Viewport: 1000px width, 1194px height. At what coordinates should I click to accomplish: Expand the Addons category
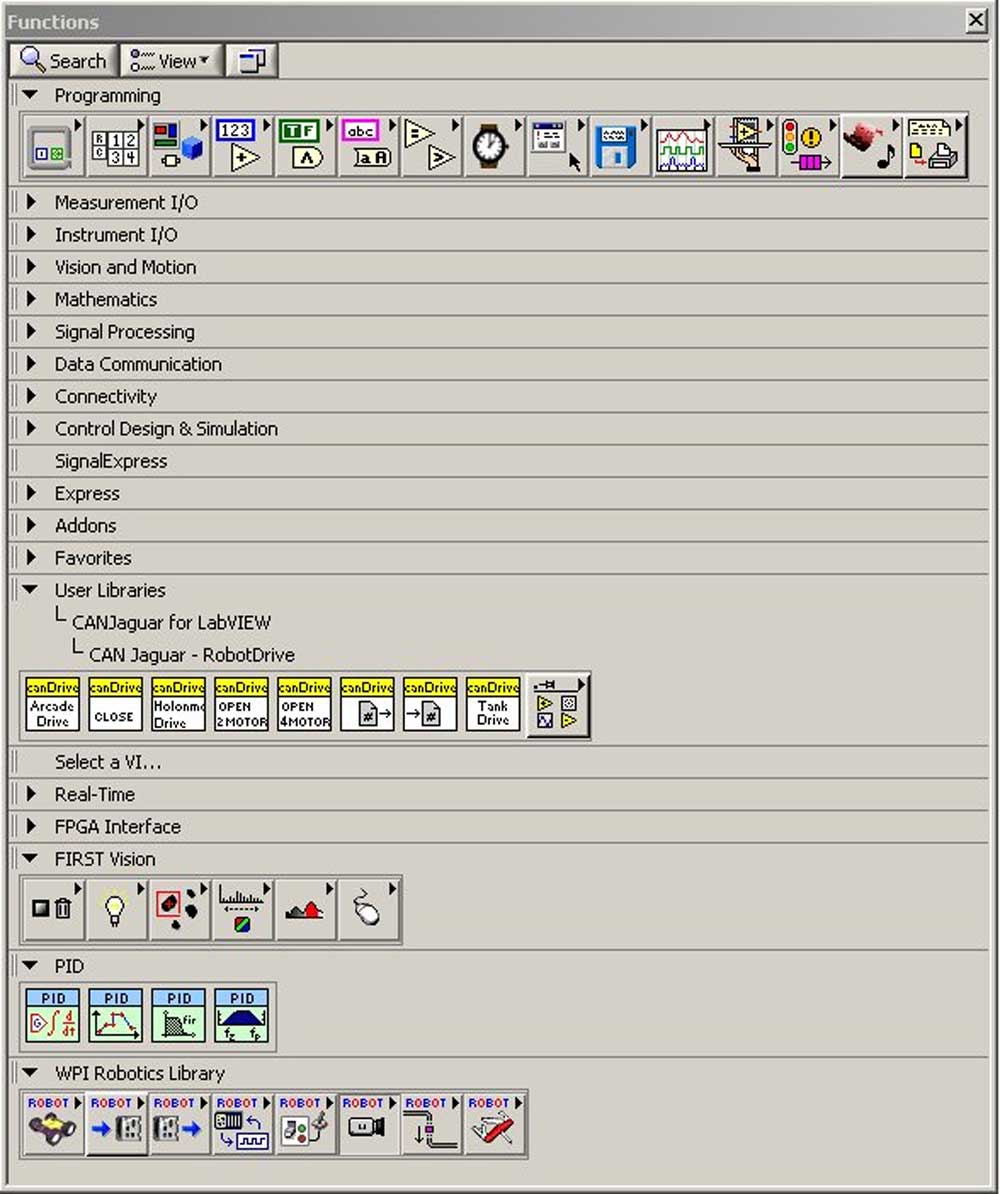(30, 525)
